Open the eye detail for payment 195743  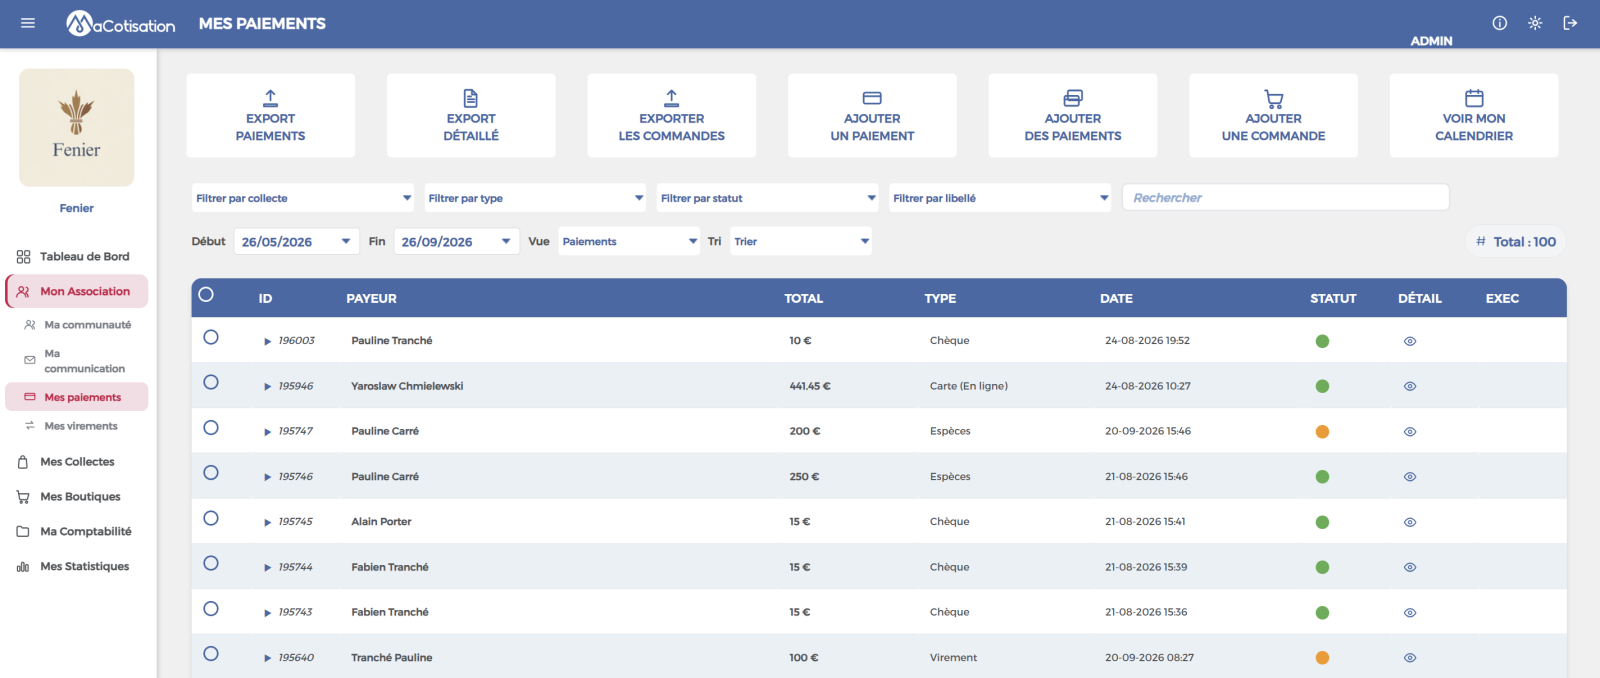[x=1410, y=613]
